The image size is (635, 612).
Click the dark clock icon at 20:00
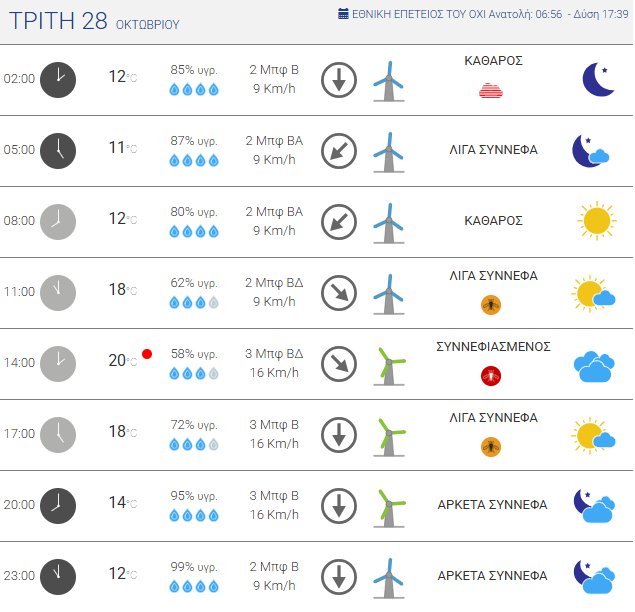58,505
